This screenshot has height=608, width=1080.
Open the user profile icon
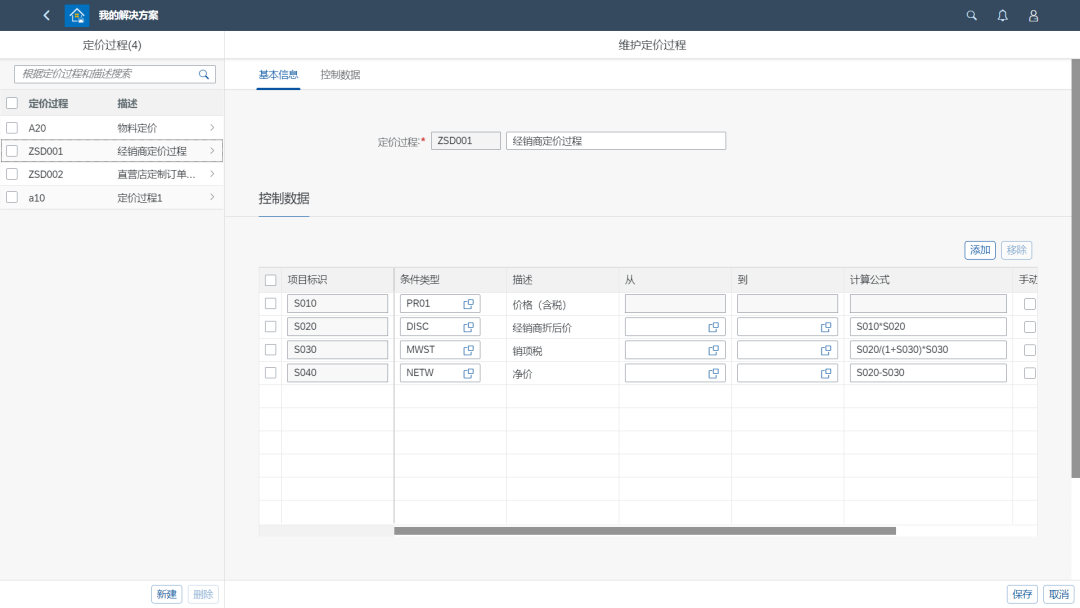1033,15
